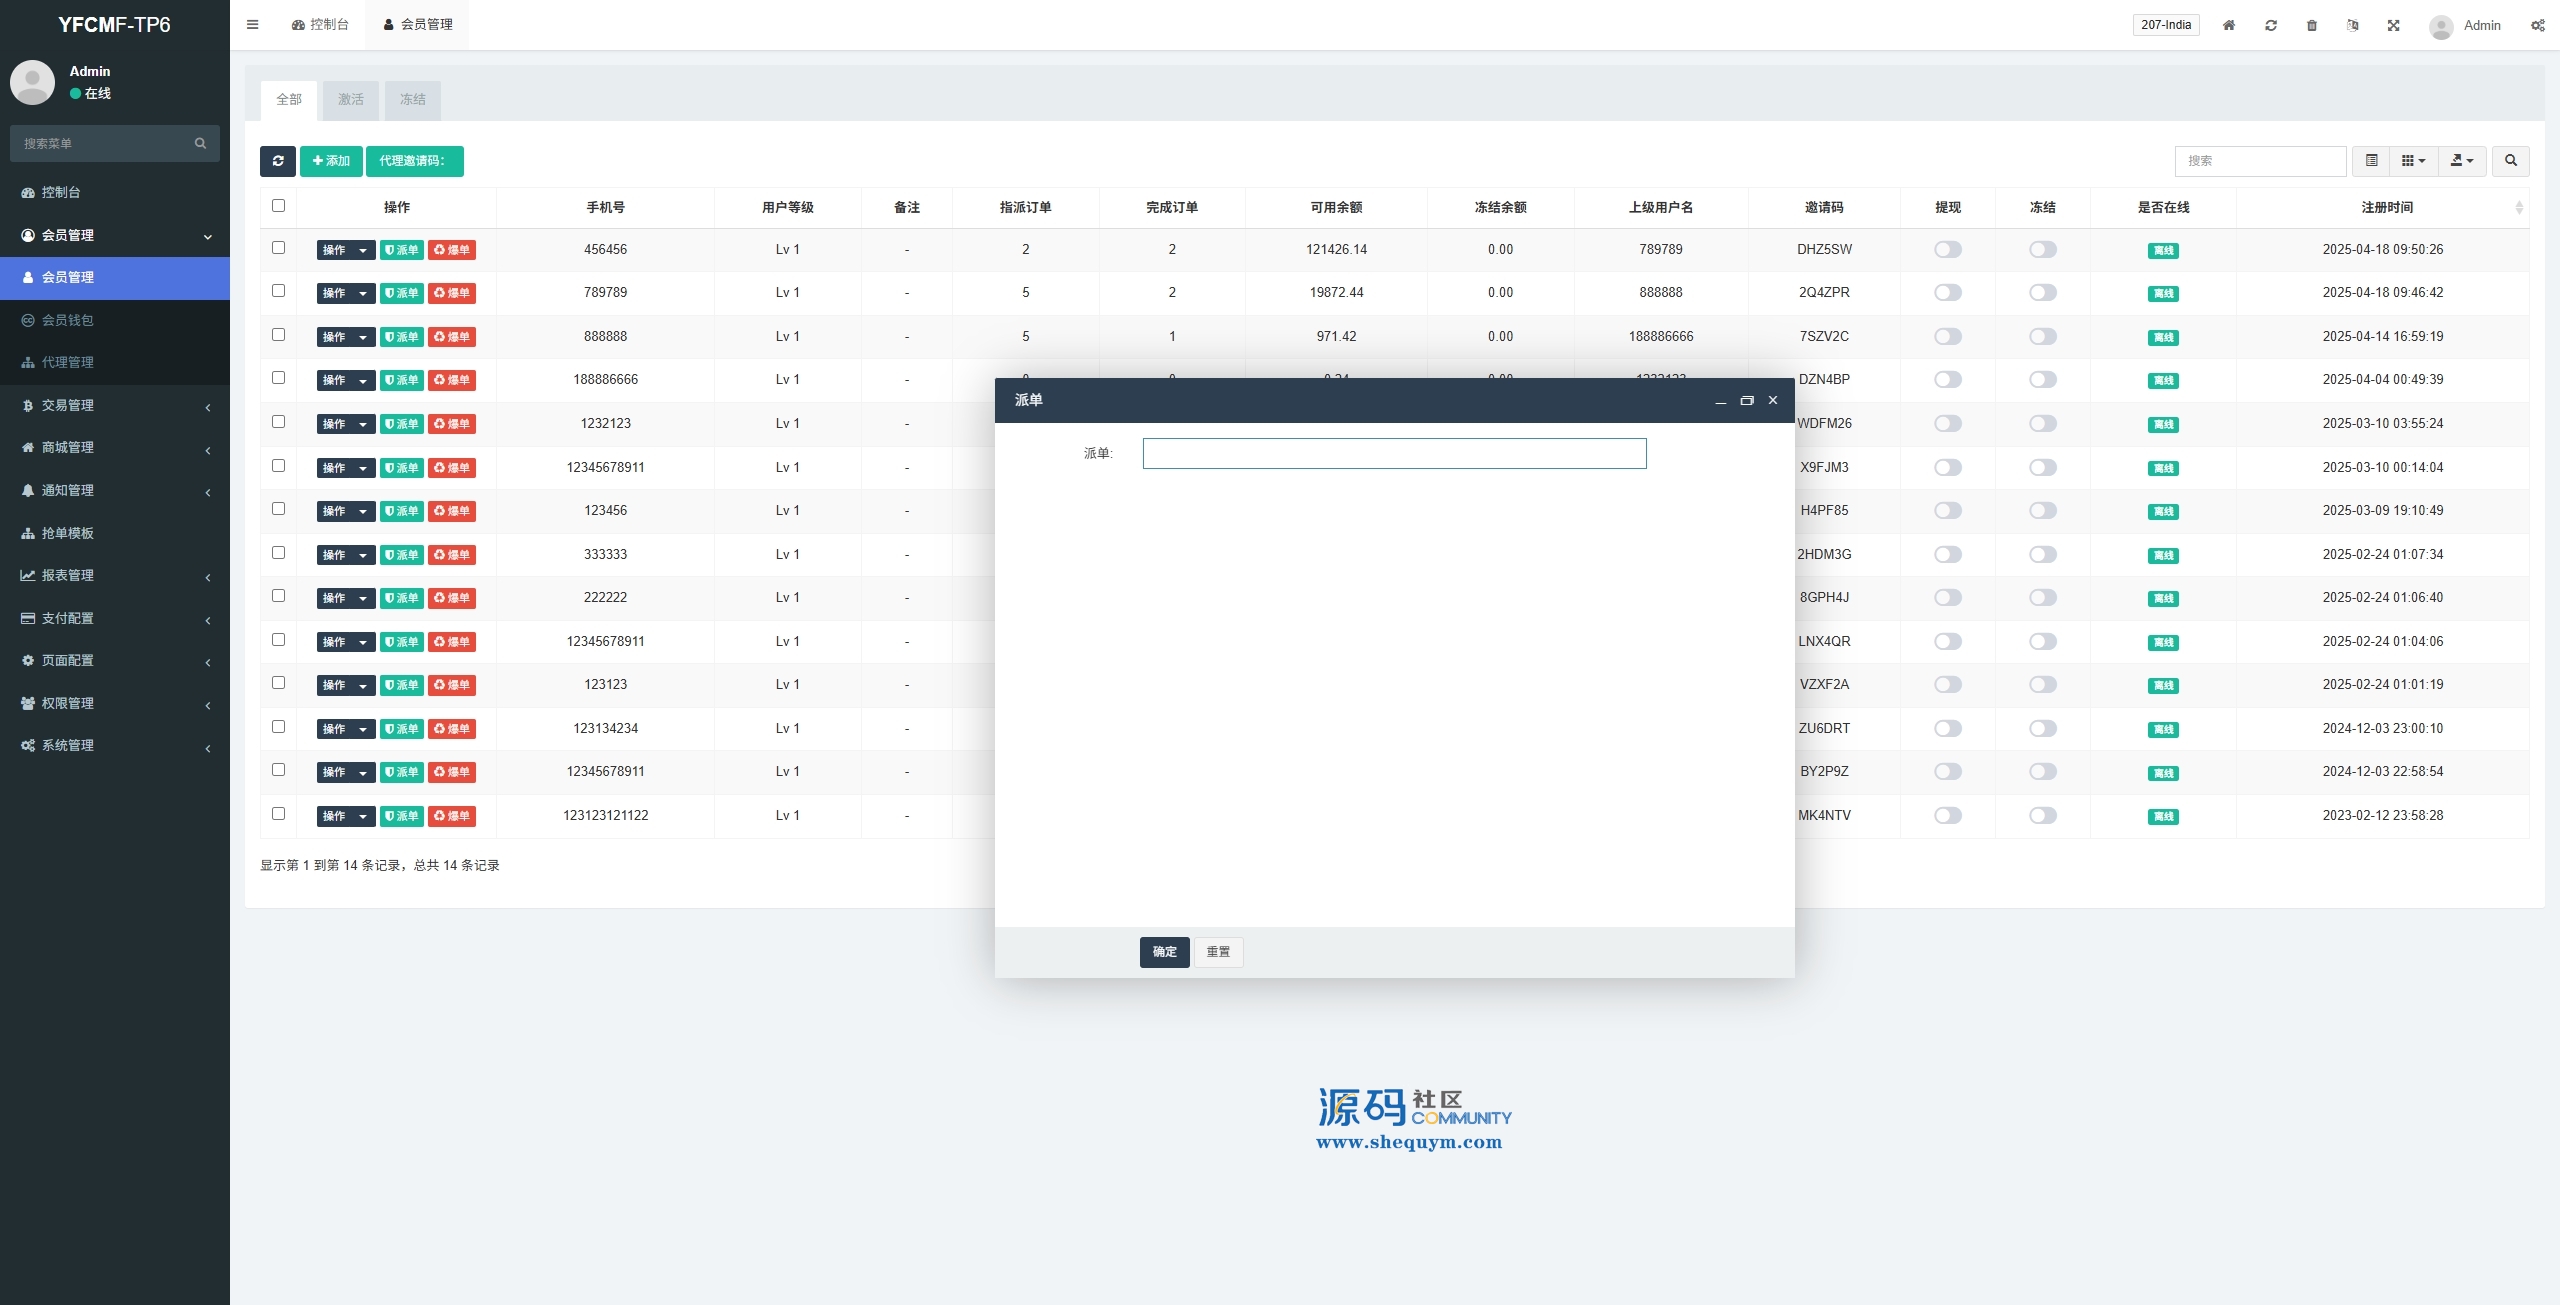2560x1305 pixels.
Task: Switch to the 激活 tab
Action: point(351,100)
